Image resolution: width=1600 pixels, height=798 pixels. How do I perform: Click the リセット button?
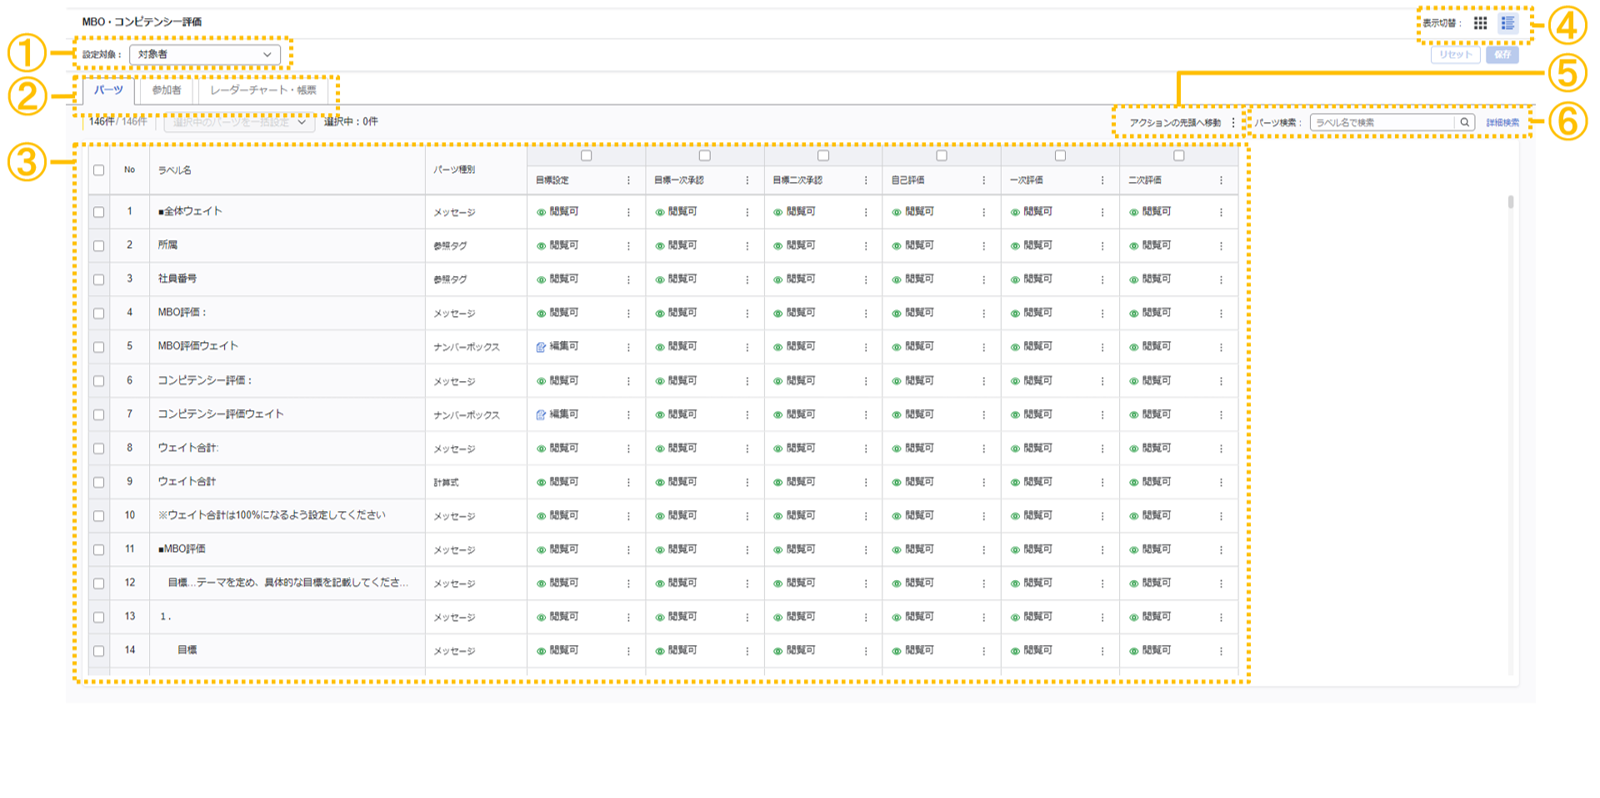(1455, 55)
